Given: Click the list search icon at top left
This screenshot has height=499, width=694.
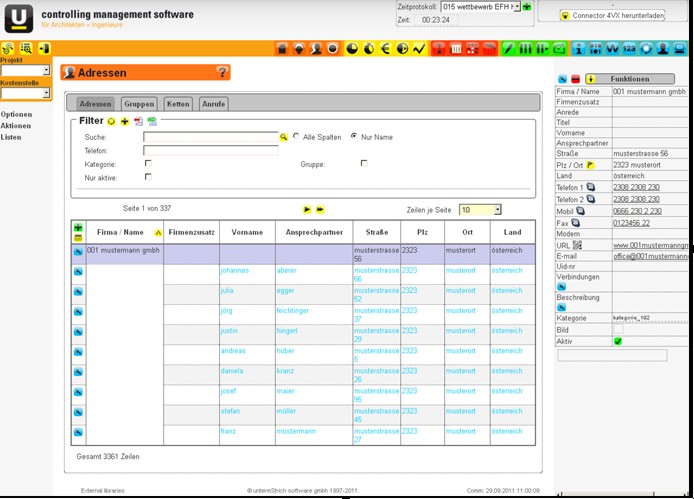Looking at the screenshot, I should (26, 48).
